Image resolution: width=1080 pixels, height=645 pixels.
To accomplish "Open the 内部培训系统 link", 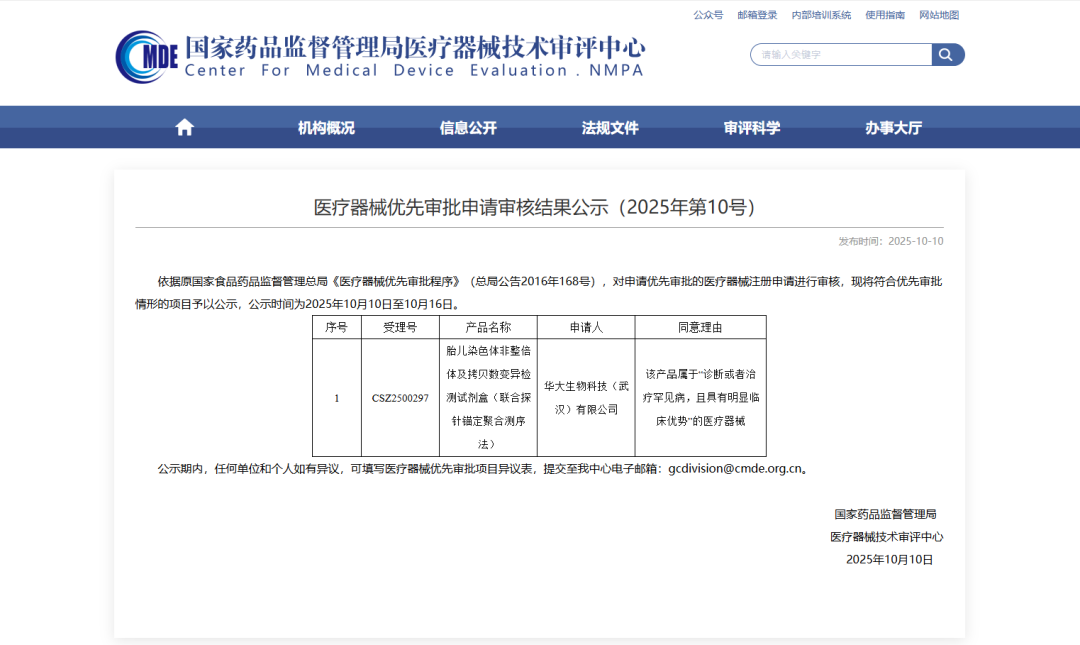I will click(821, 15).
